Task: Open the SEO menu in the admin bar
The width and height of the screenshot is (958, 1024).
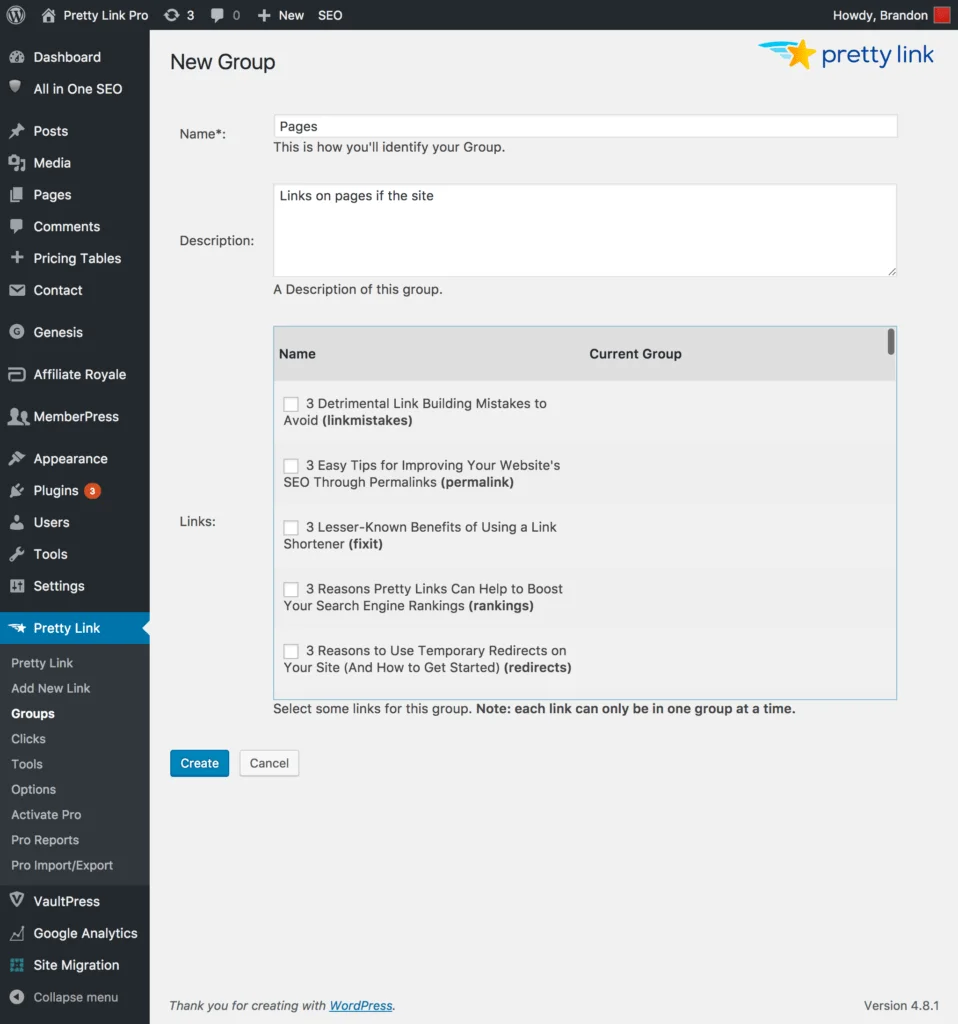Action: coord(330,15)
